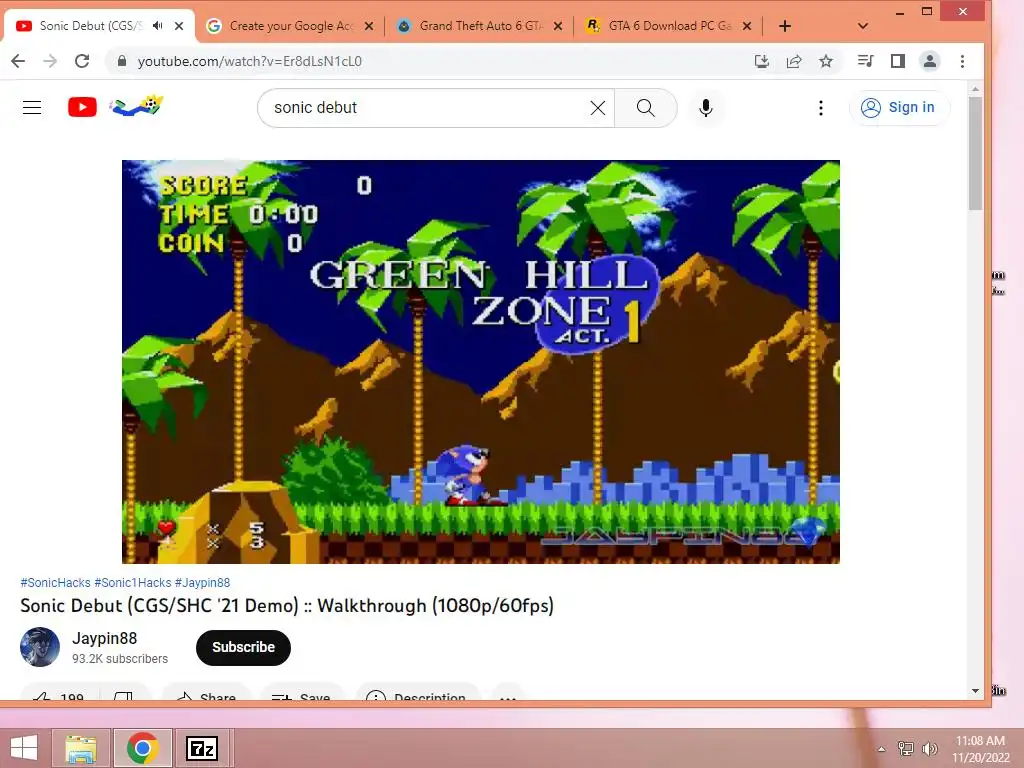
Task: Search with your voice microphone
Action: [x=705, y=108]
